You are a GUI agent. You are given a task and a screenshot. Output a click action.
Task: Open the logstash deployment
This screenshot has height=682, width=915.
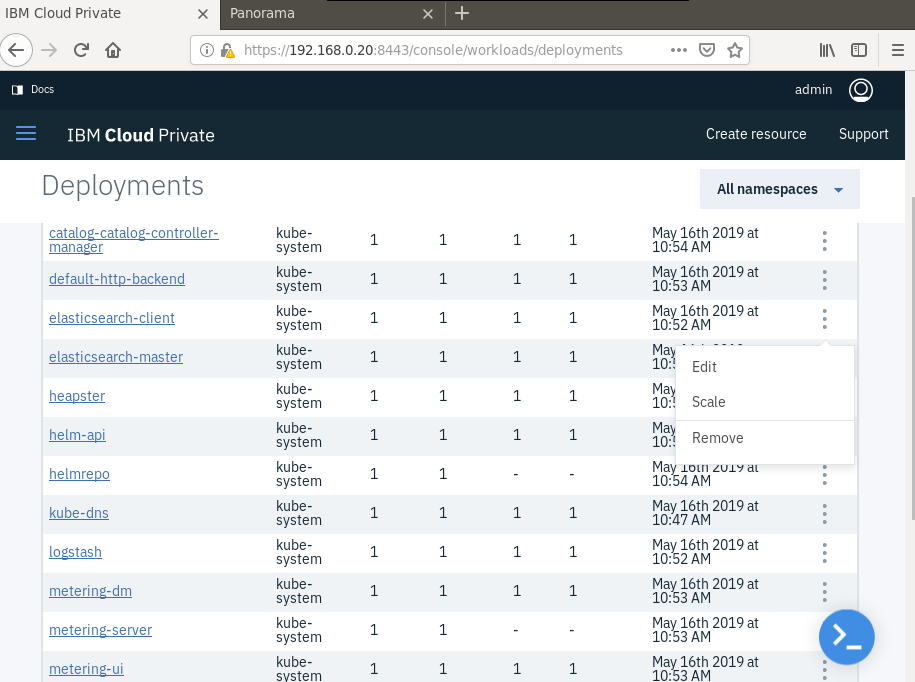point(75,552)
